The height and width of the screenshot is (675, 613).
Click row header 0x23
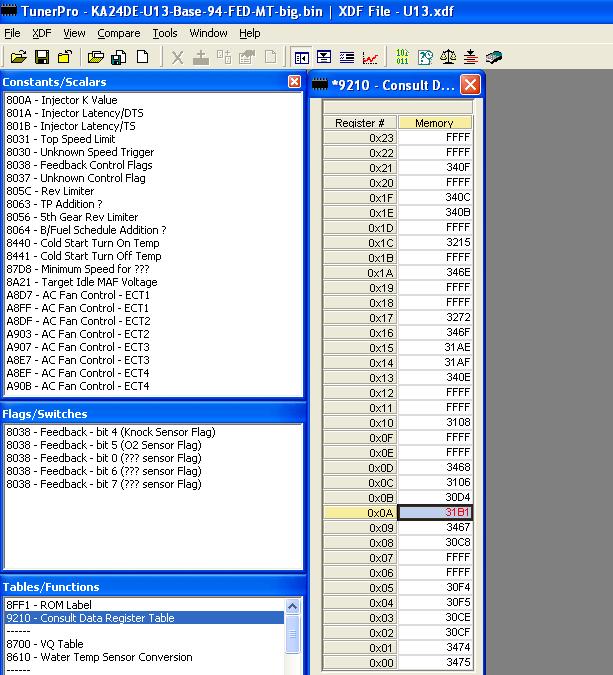point(359,138)
